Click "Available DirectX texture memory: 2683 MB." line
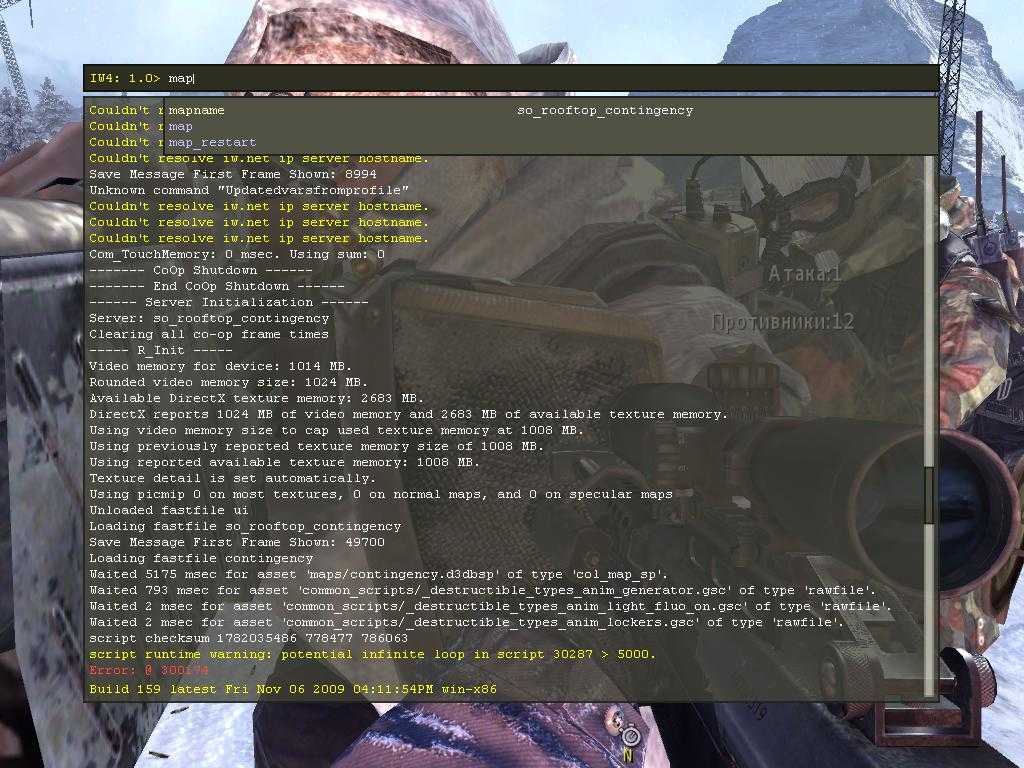 click(x=257, y=398)
